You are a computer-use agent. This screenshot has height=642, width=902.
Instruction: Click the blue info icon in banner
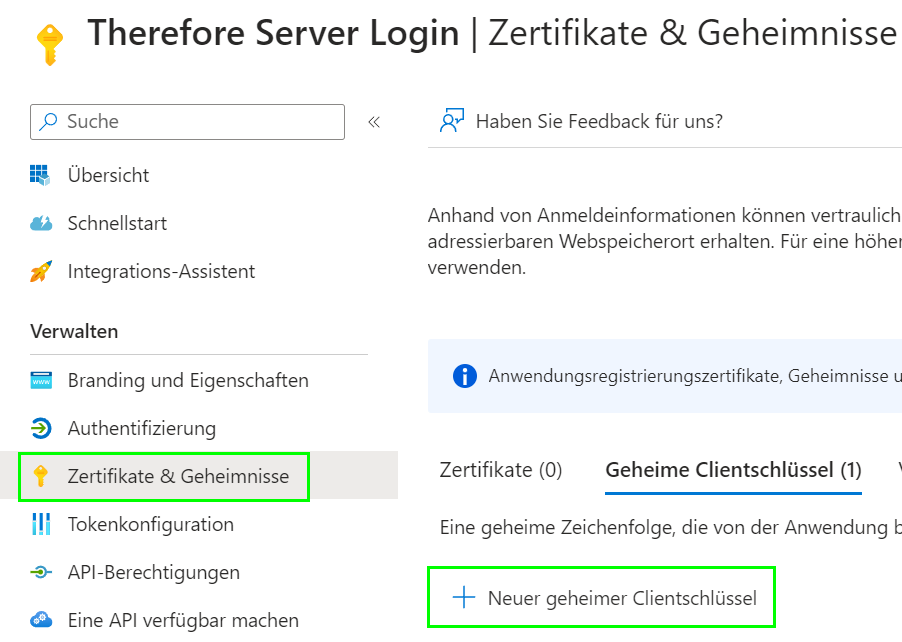[465, 376]
